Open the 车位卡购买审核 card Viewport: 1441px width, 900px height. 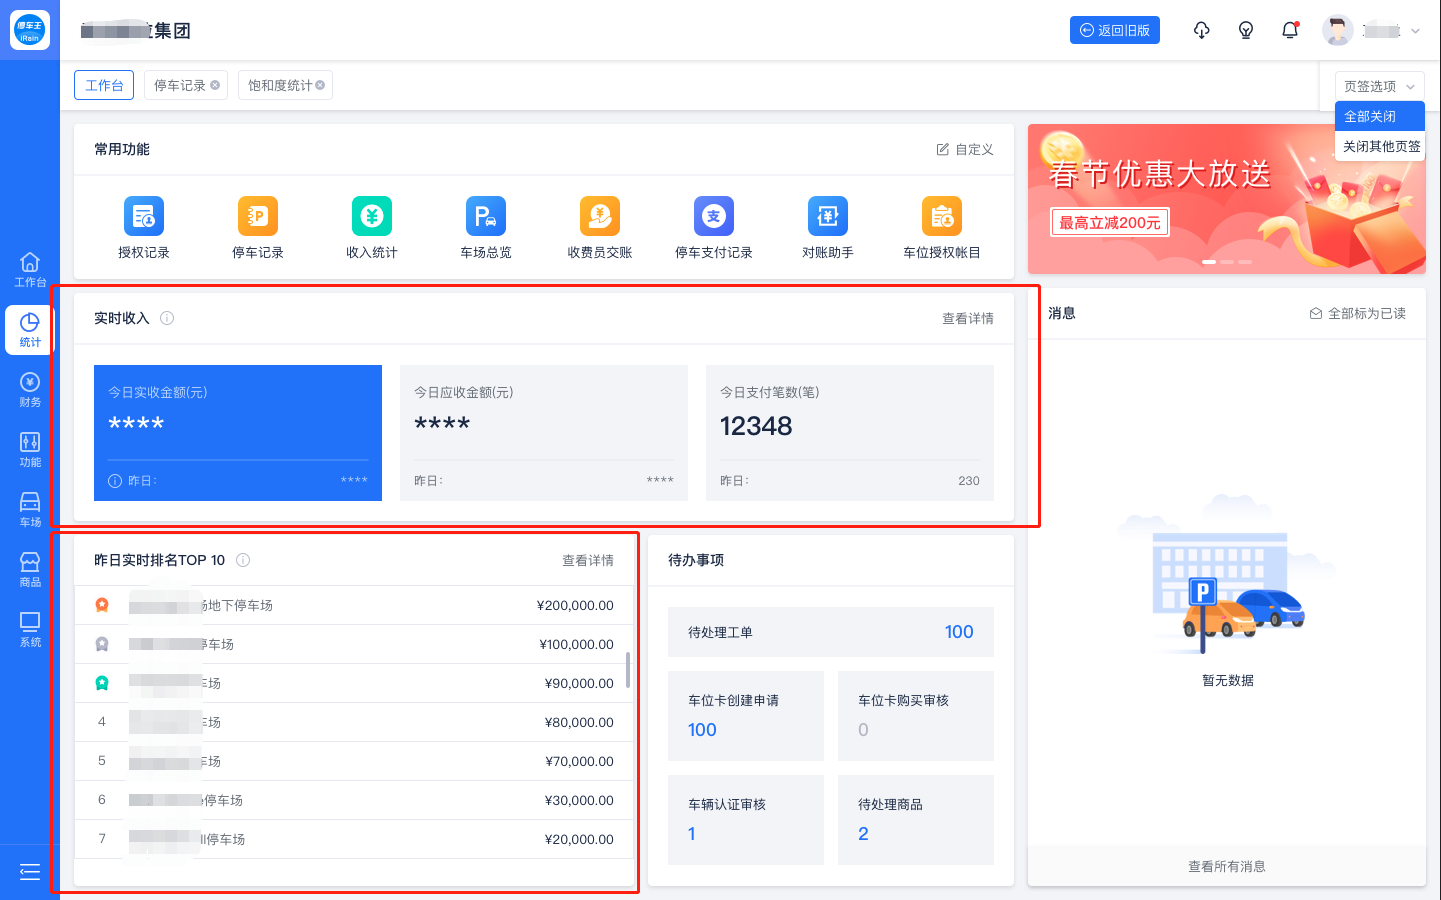click(x=916, y=716)
